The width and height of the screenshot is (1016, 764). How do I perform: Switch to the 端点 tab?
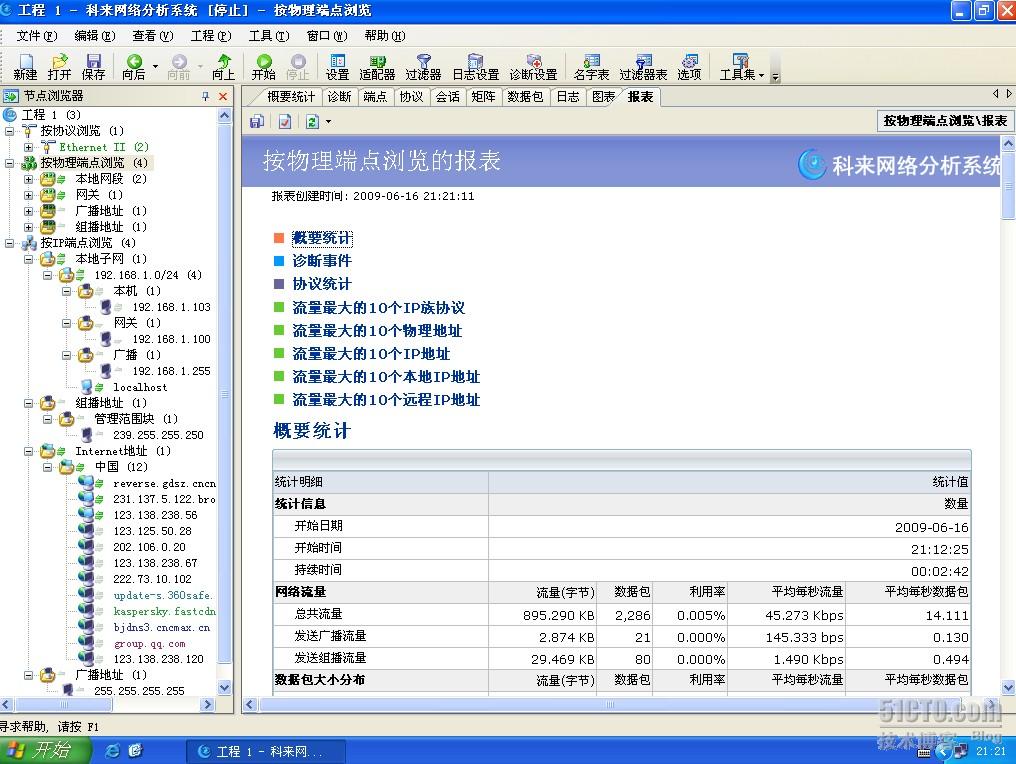click(375, 97)
